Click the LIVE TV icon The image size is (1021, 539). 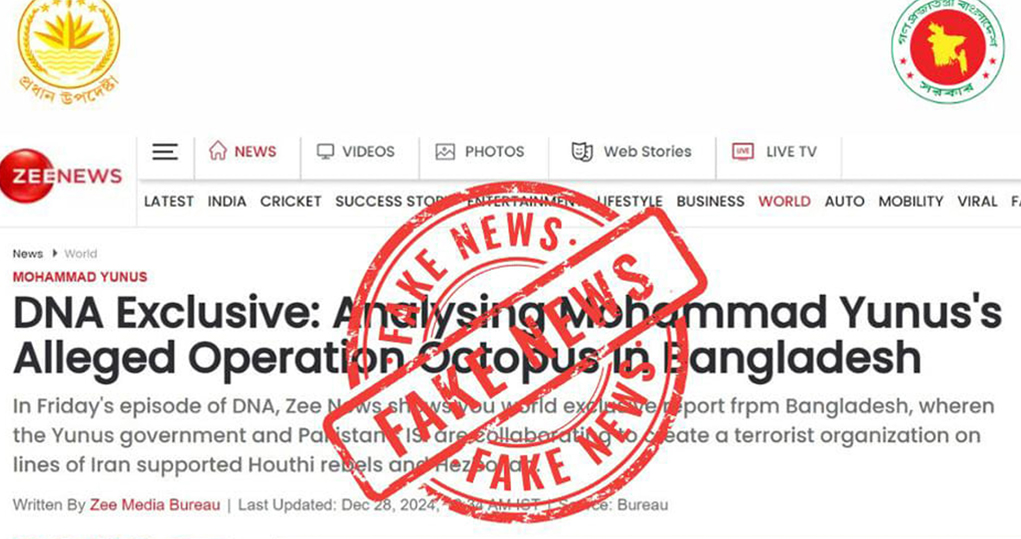[743, 152]
